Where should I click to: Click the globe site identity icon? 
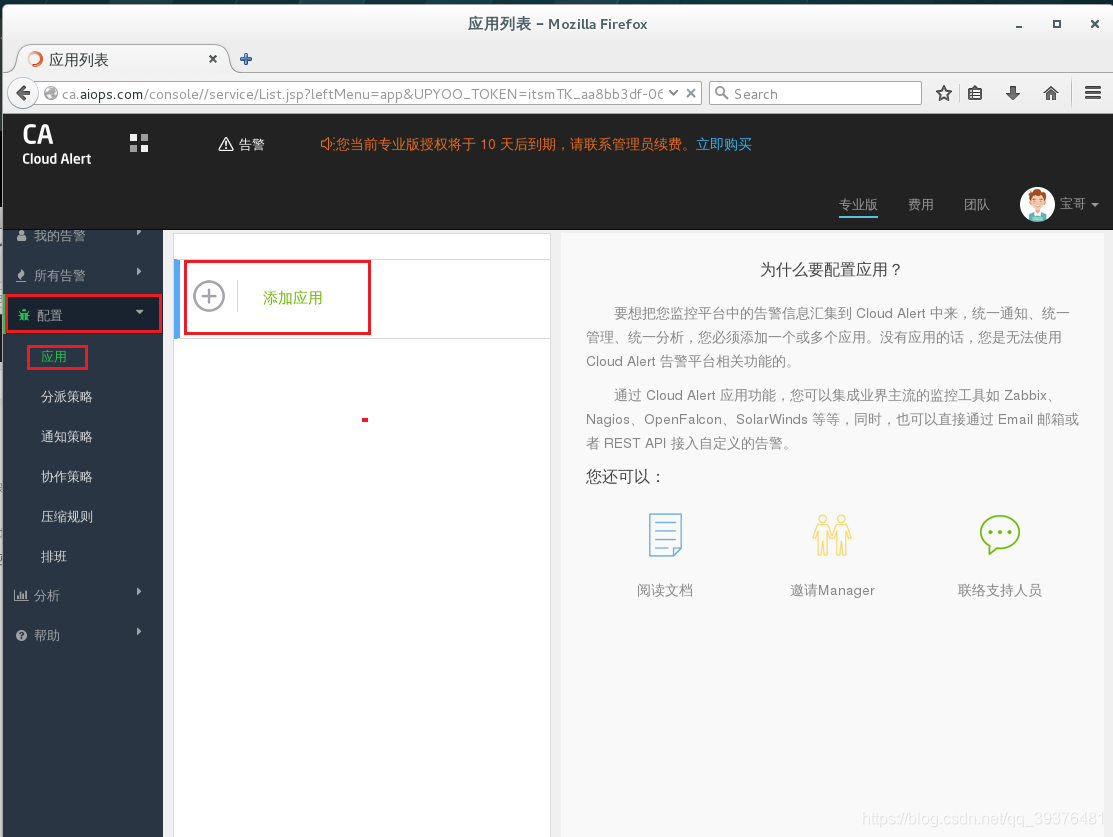click(50, 94)
